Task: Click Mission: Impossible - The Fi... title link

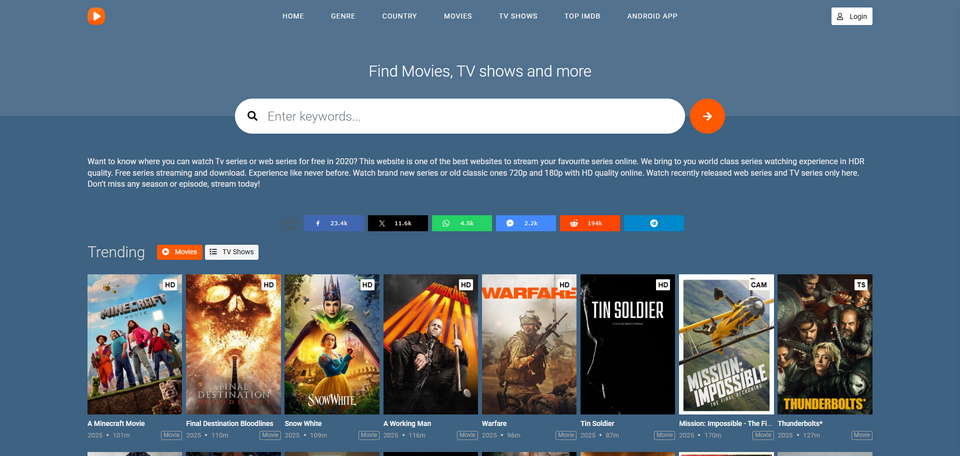Action: [x=726, y=424]
